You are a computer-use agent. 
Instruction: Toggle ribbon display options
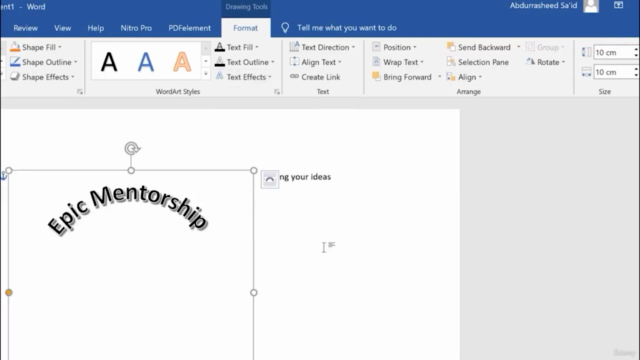(618, 5)
